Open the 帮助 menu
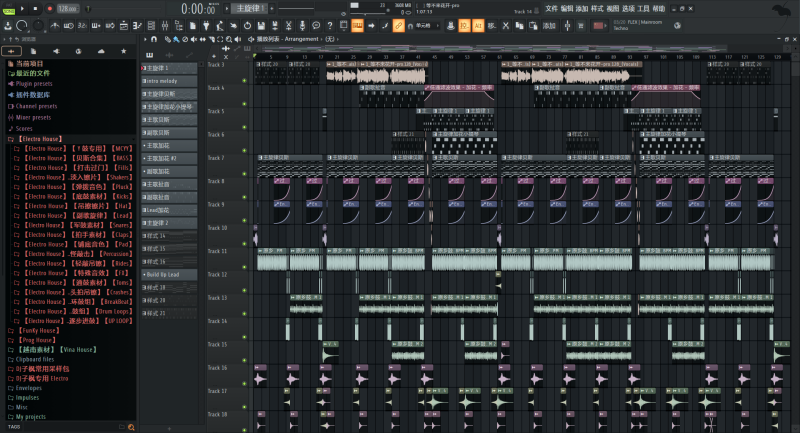The image size is (800, 433). pos(659,9)
